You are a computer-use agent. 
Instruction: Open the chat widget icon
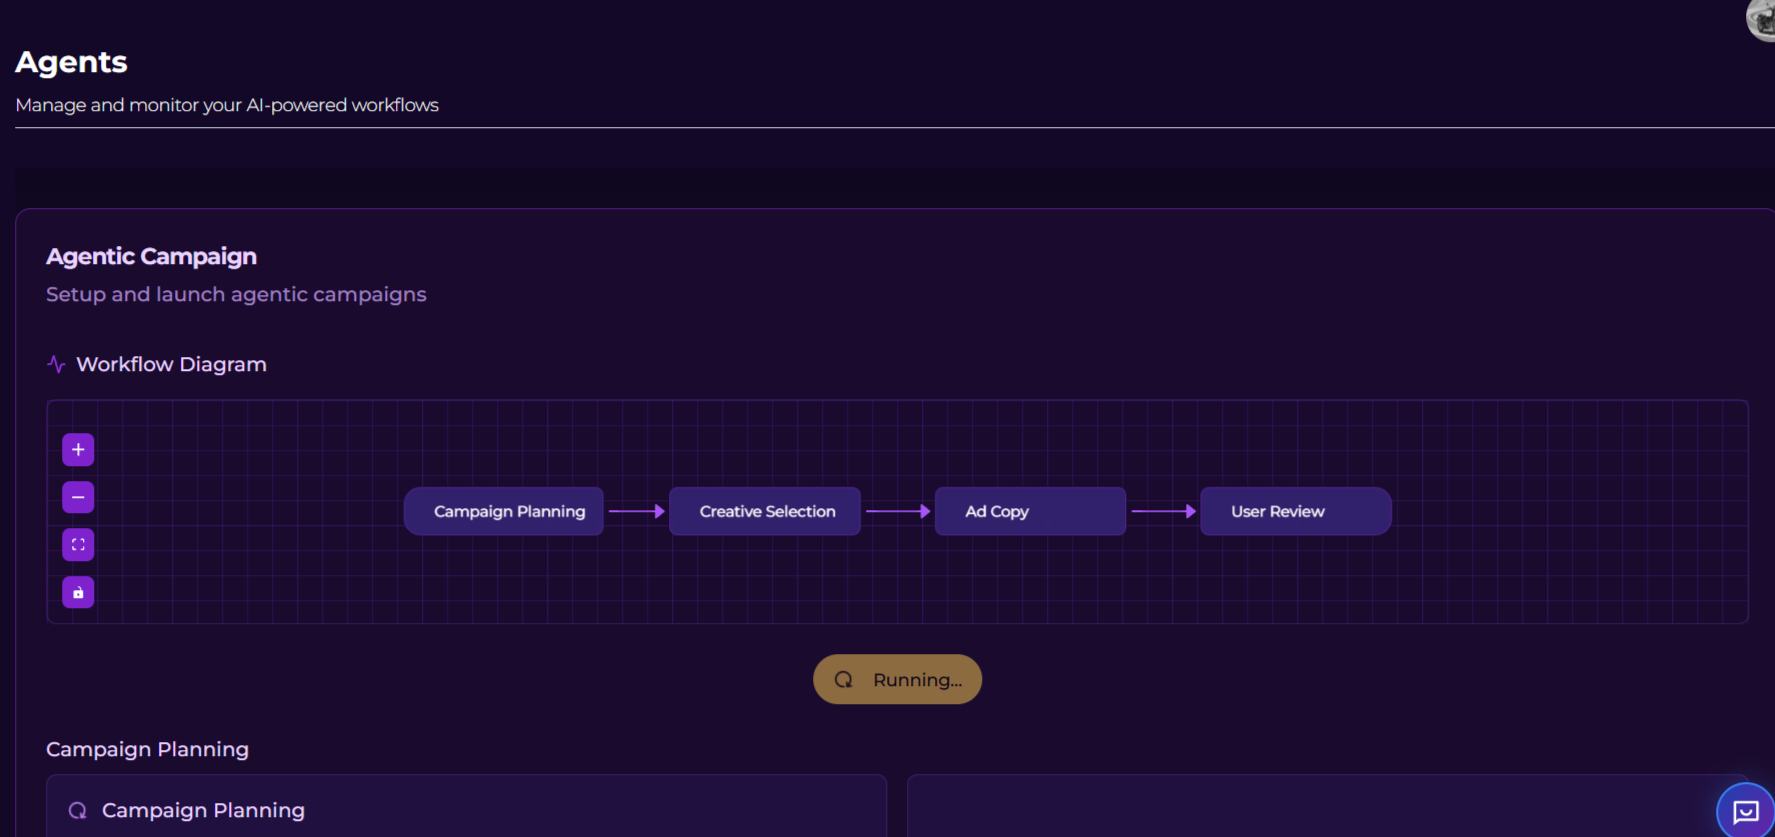coord(1745,811)
